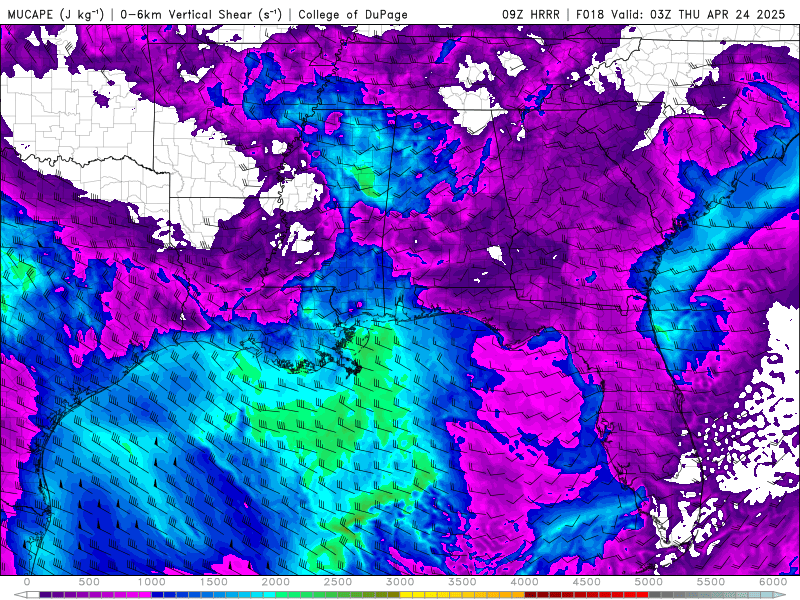Click the "MUCAPE (J kg⁻¹)" title text
800x600 pixels.
56,14
